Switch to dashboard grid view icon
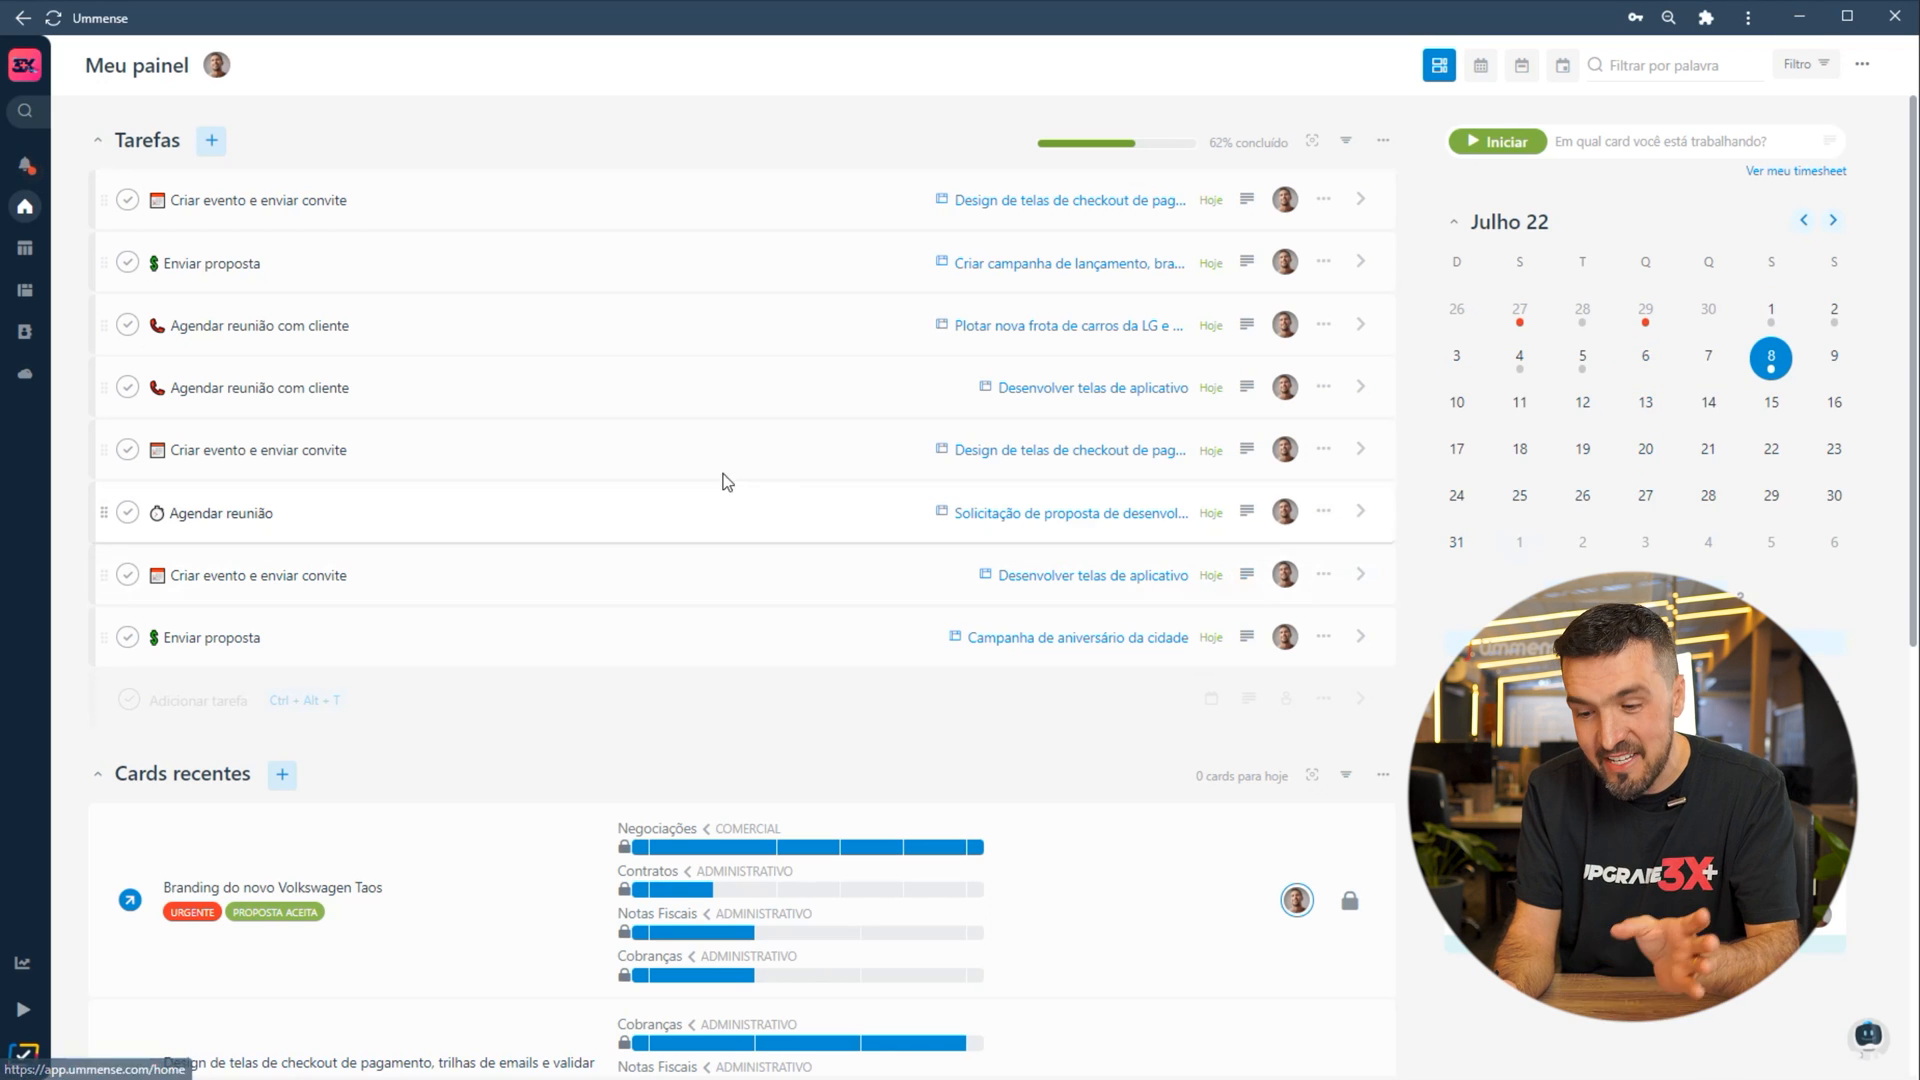Screen dimensions: 1920x1080 click(1439, 65)
